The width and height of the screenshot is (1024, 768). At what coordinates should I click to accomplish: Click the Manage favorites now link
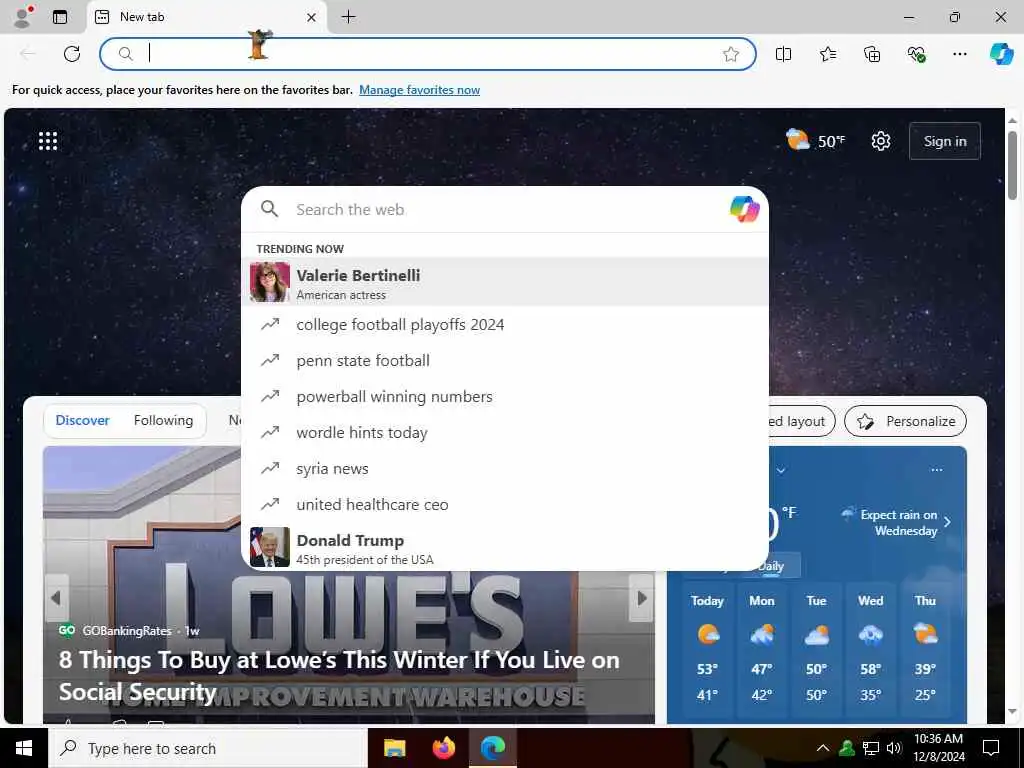419,90
